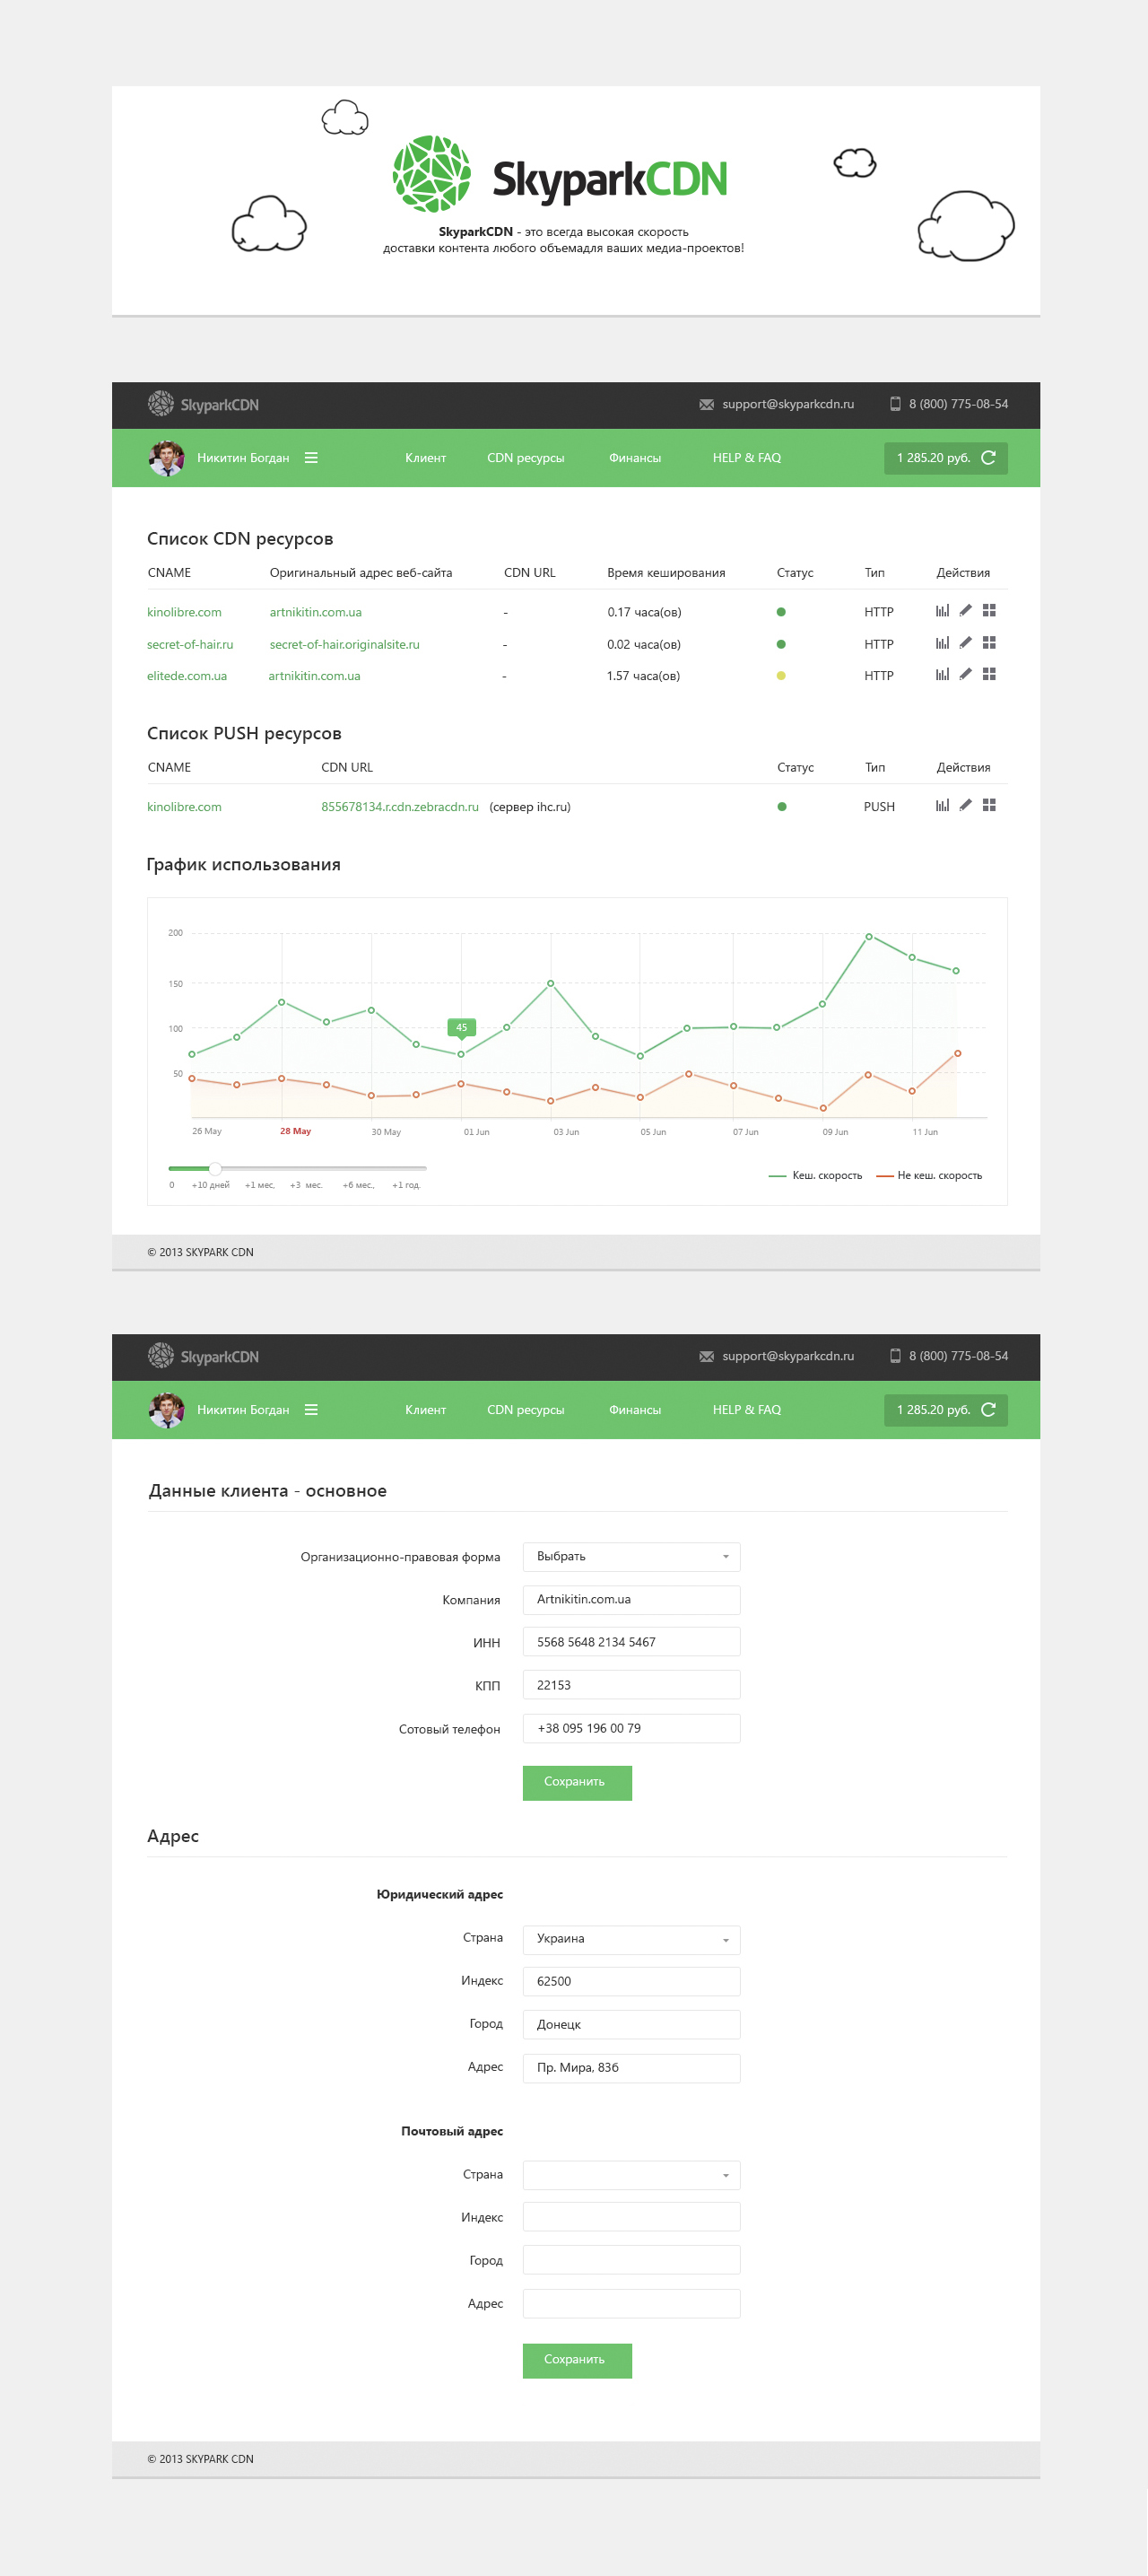Click the chart data point with the 45 tooltip
The height and width of the screenshot is (2576, 1148).
click(x=461, y=1054)
